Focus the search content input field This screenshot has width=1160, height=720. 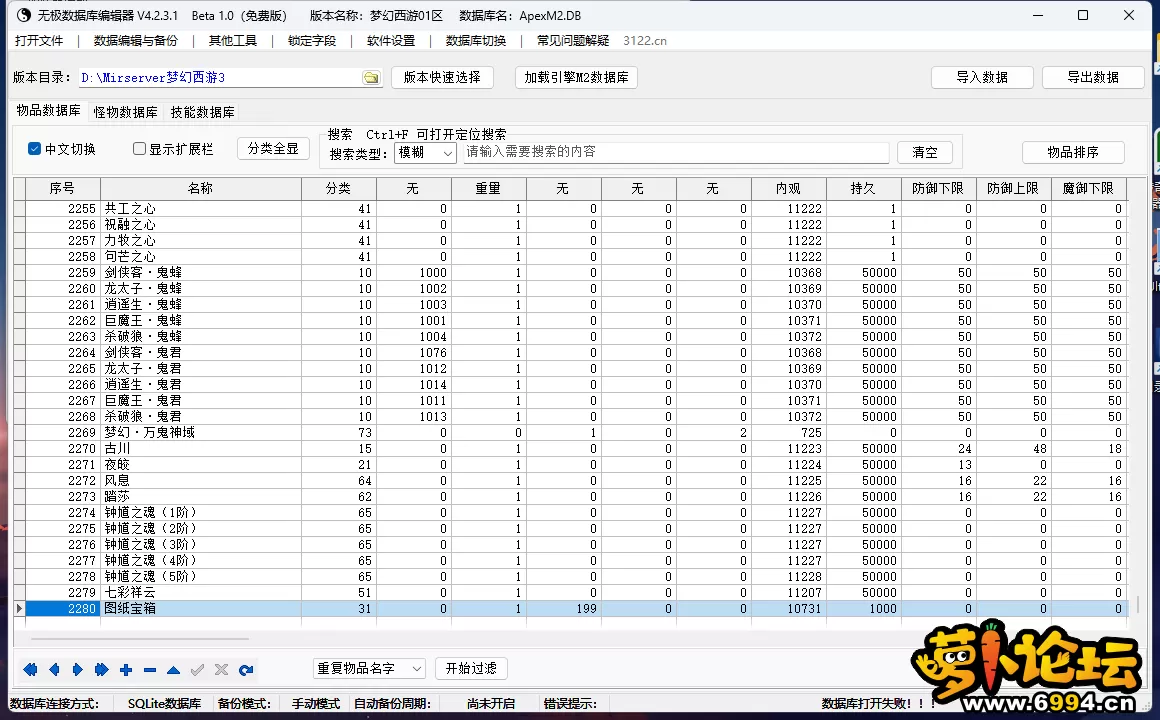click(x=675, y=152)
